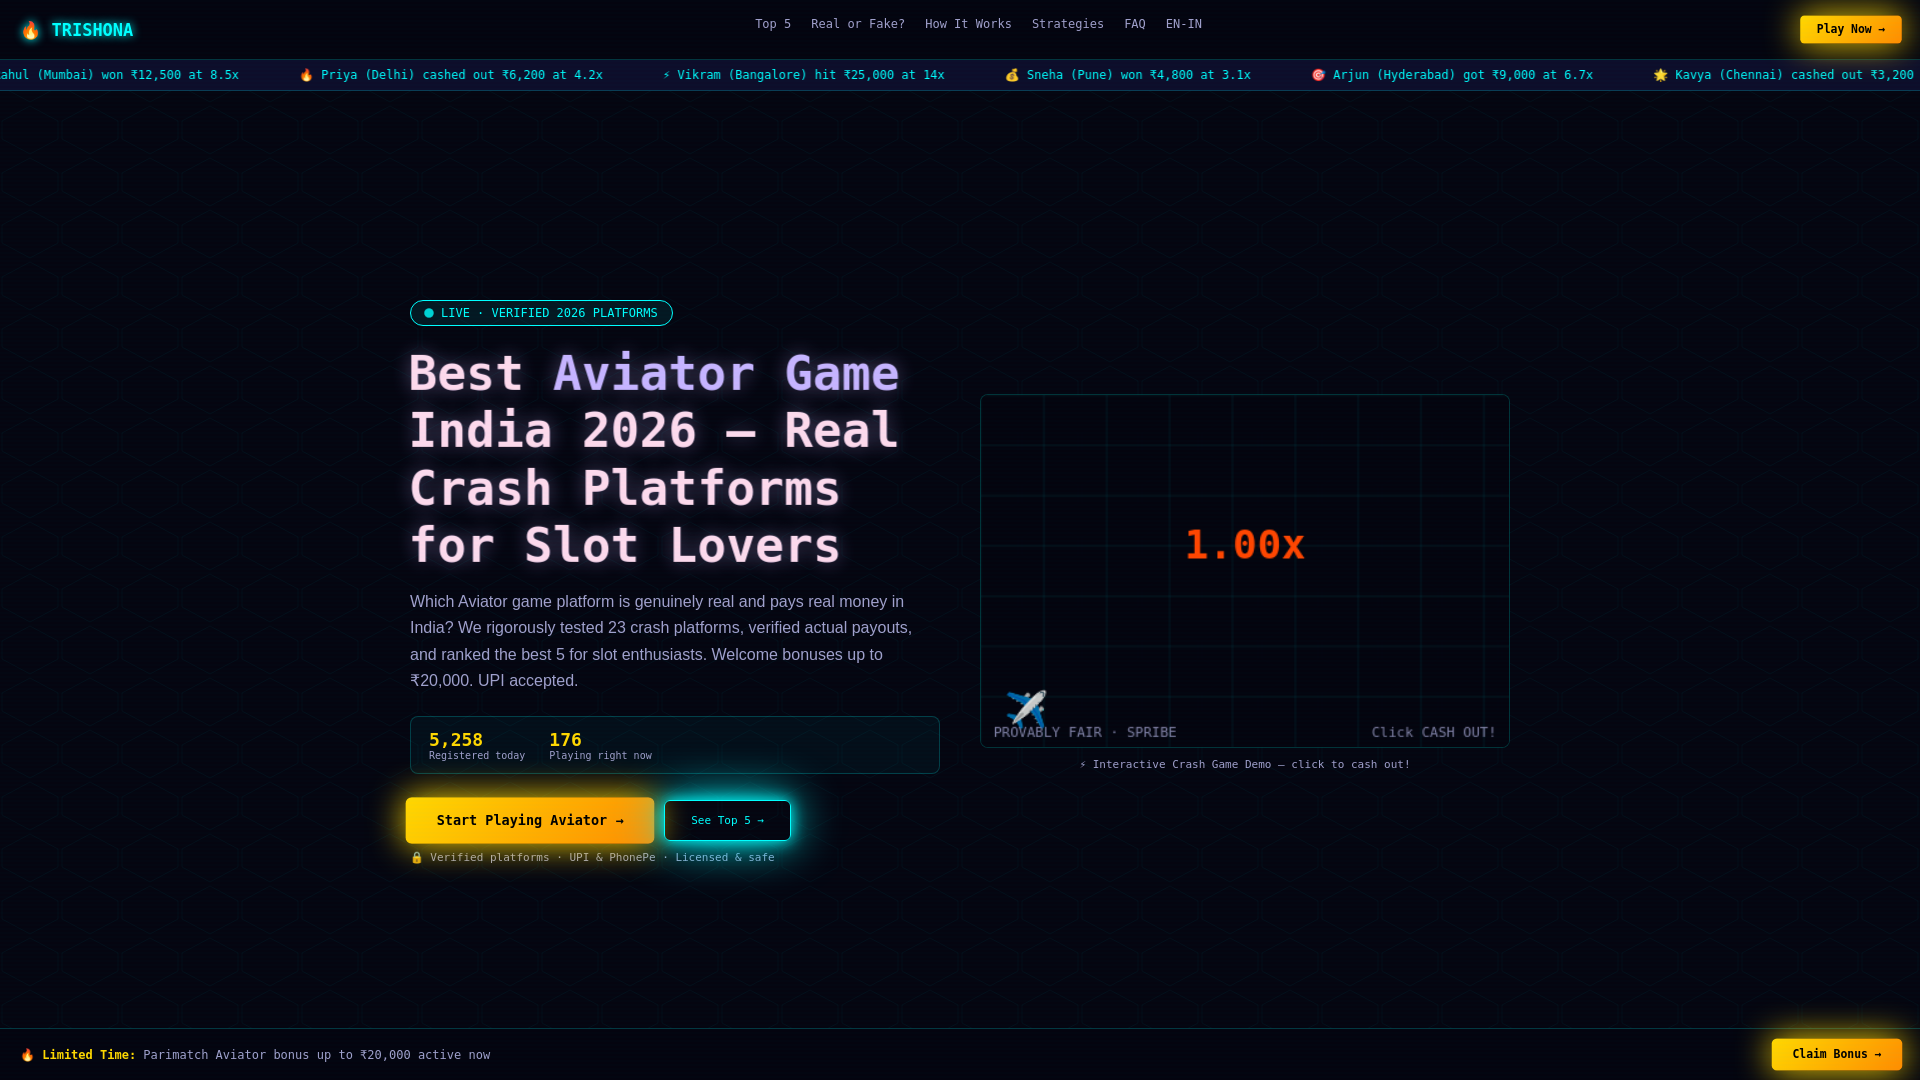Click the star icon beside Kavya ticker
This screenshot has height=1080, width=1920.
pyautogui.click(x=1660, y=75)
